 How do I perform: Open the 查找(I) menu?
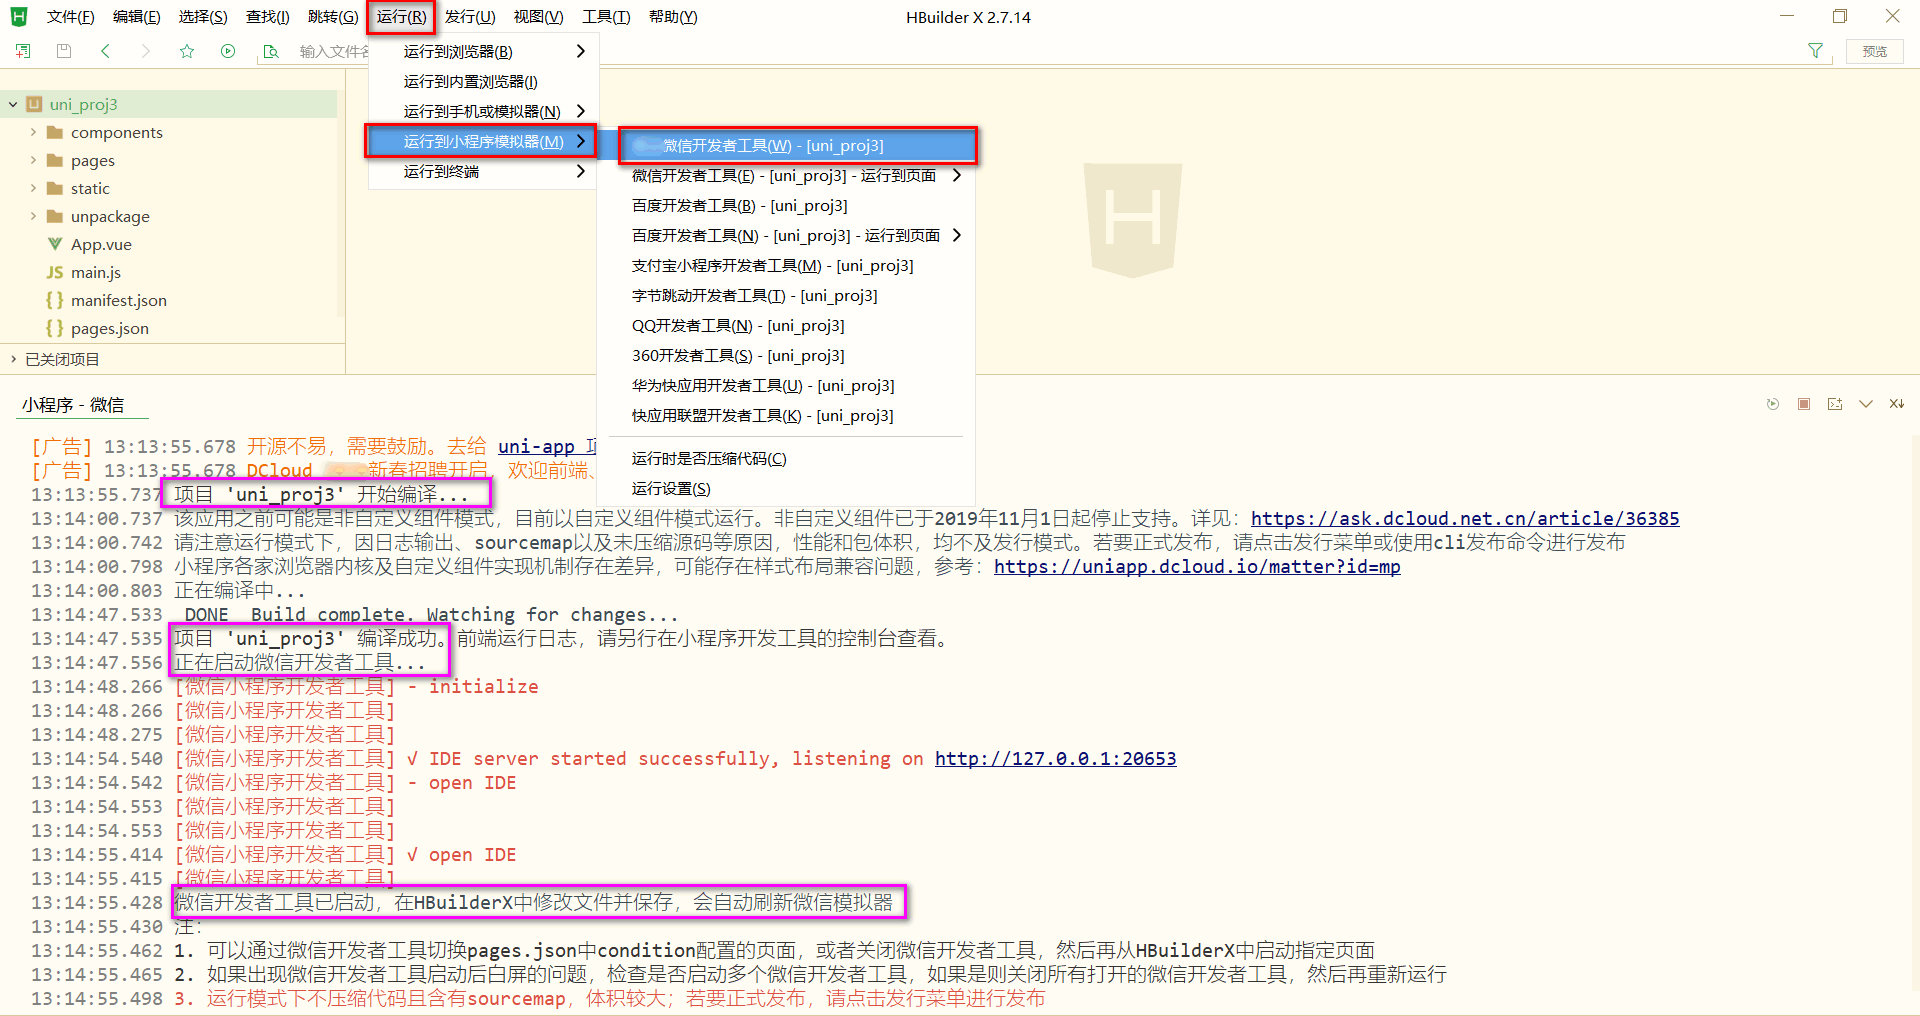[267, 17]
